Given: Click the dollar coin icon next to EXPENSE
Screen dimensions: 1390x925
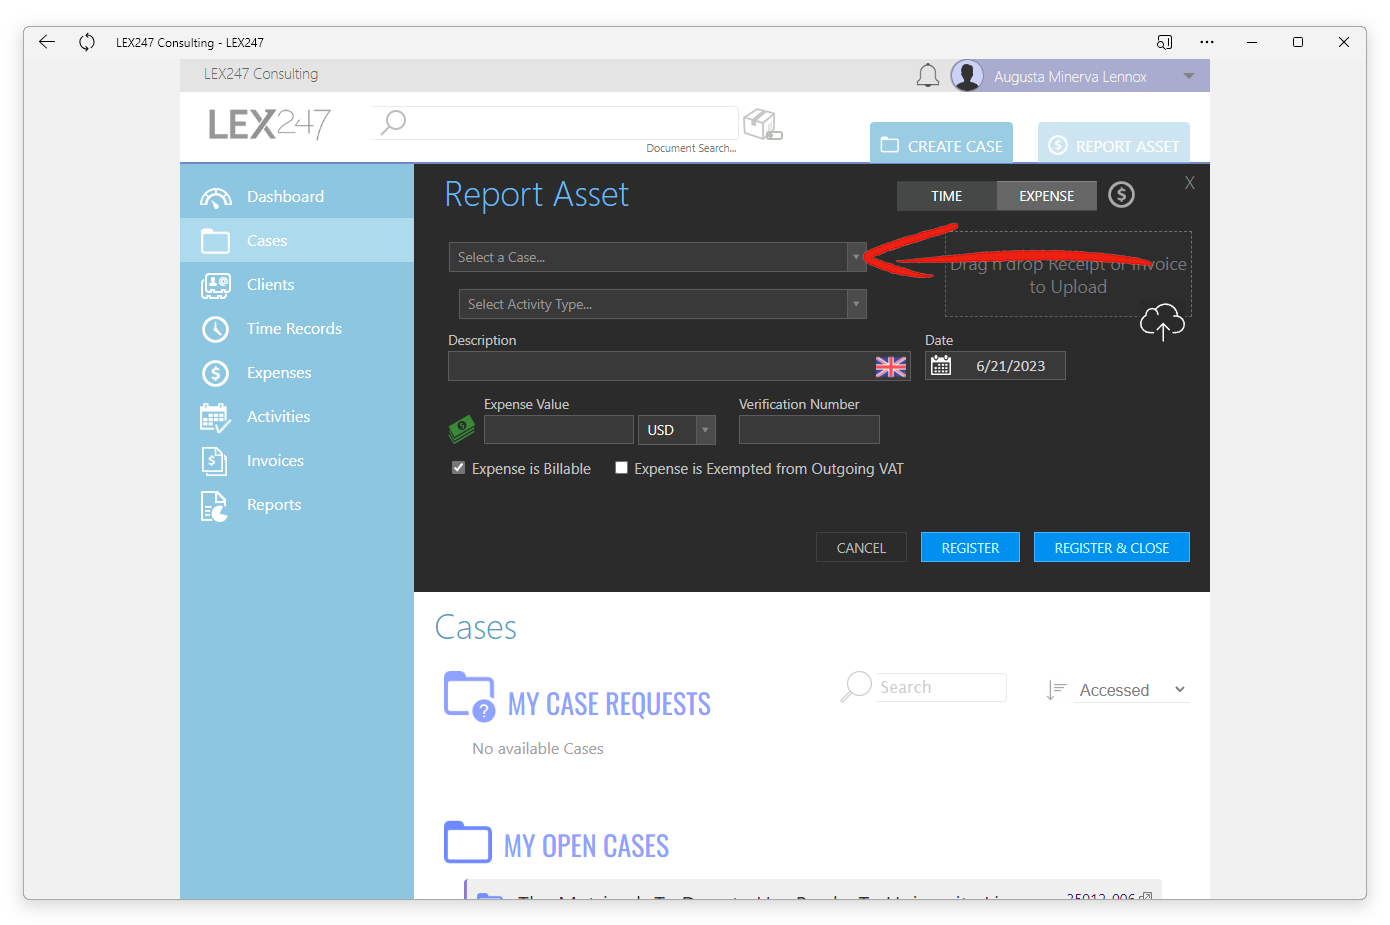Looking at the screenshot, I should click(x=1121, y=195).
